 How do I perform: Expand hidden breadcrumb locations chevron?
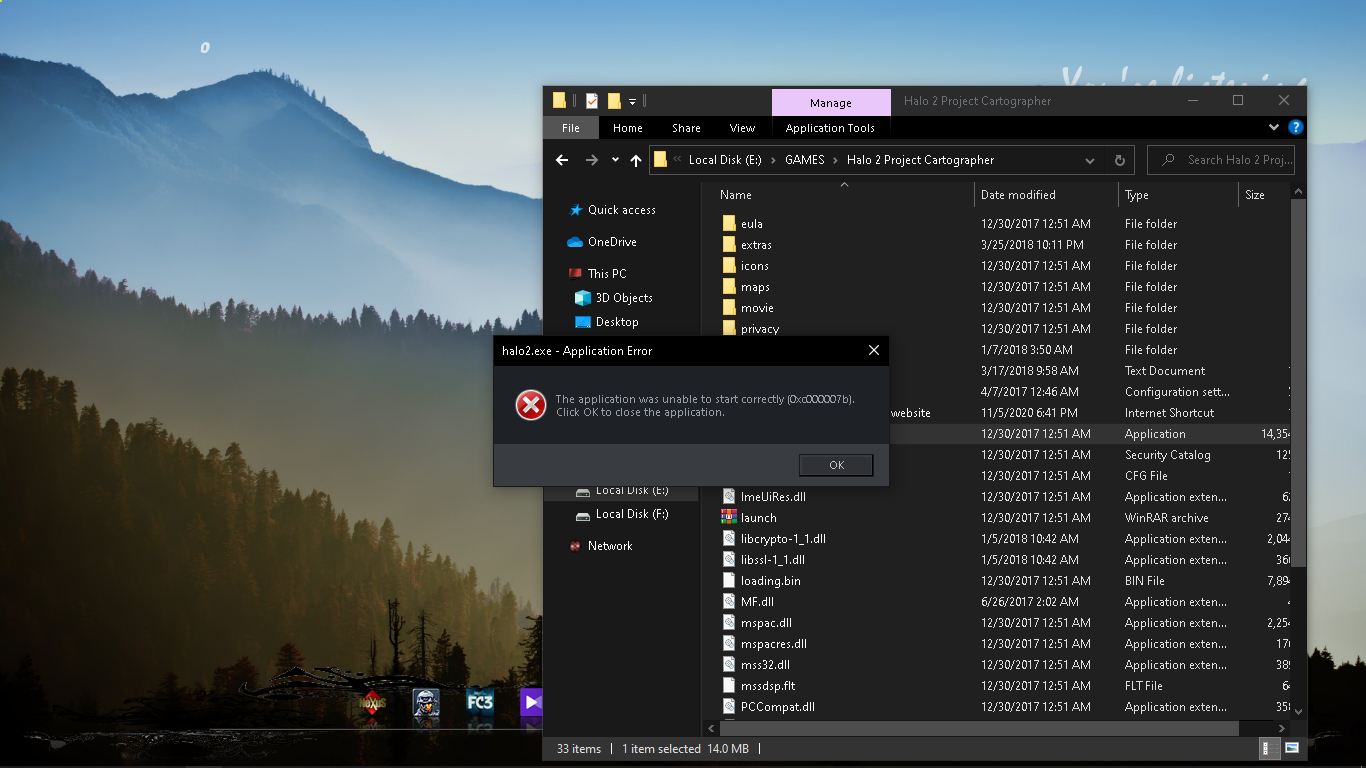pyautogui.click(x=678, y=160)
